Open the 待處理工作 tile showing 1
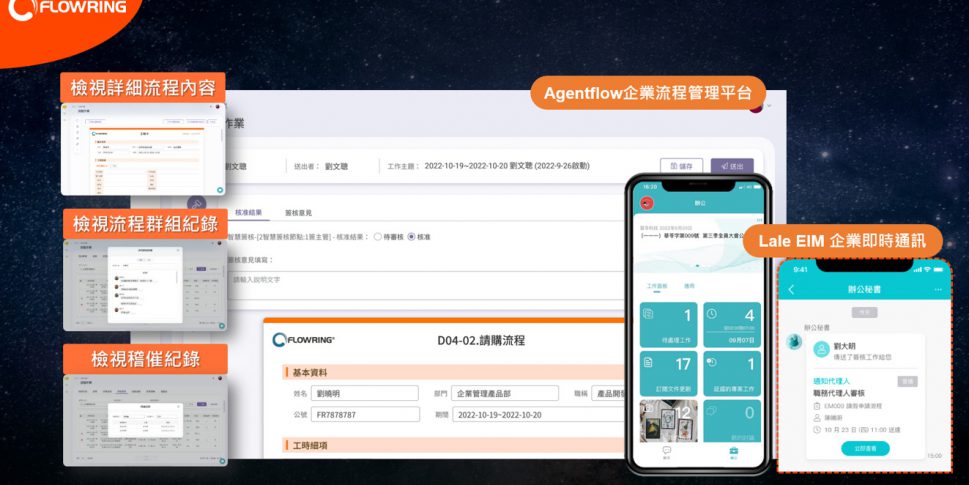Screen dimensions: 969x485 [668, 325]
